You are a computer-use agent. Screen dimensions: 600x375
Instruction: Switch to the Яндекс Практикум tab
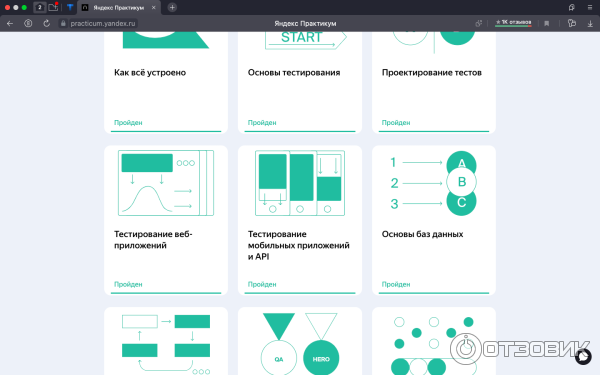119,8
